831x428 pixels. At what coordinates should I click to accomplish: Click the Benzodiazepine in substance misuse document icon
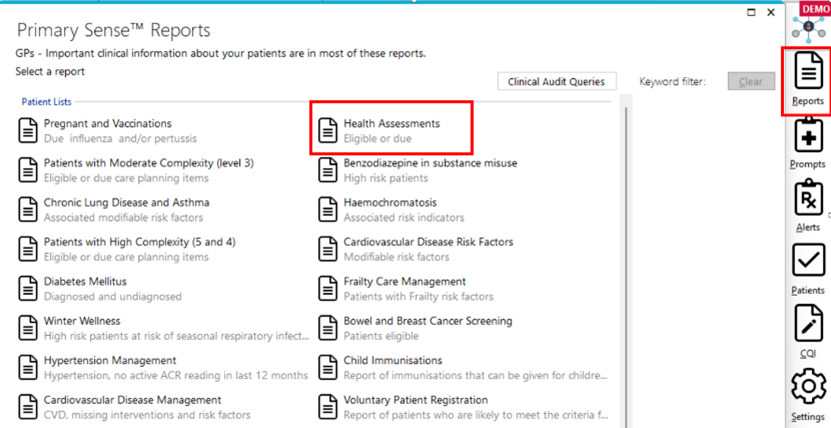[328, 170]
